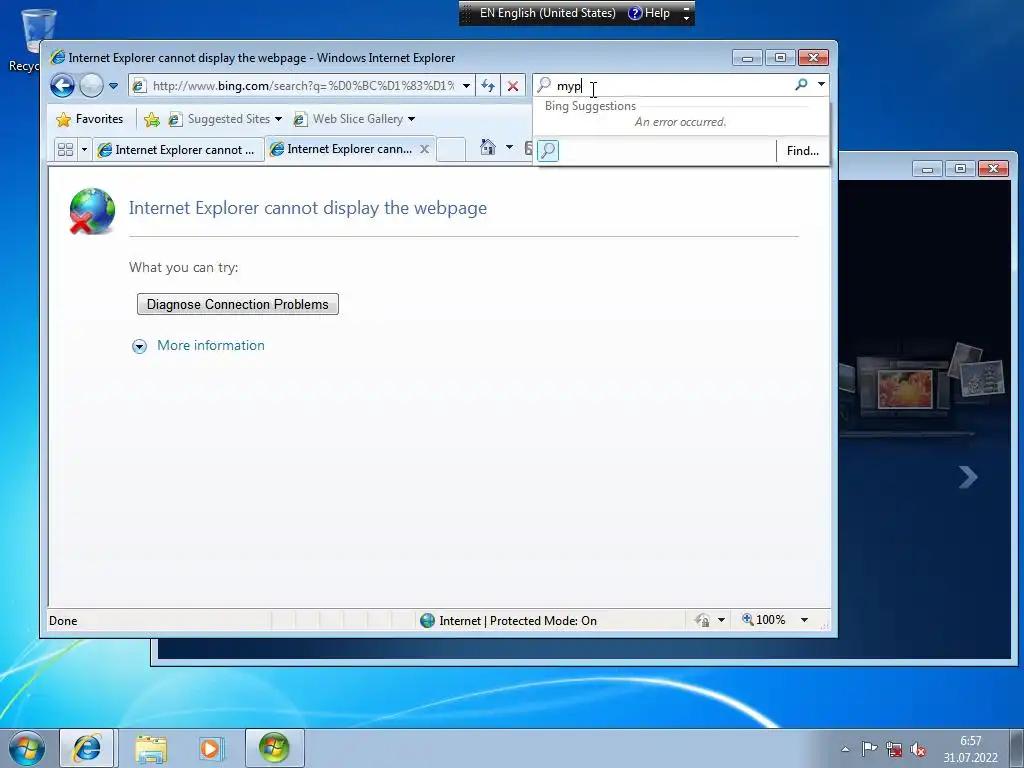Screen dimensions: 1024x768
Task: Expand the address bar history dropdown
Action: click(466, 86)
